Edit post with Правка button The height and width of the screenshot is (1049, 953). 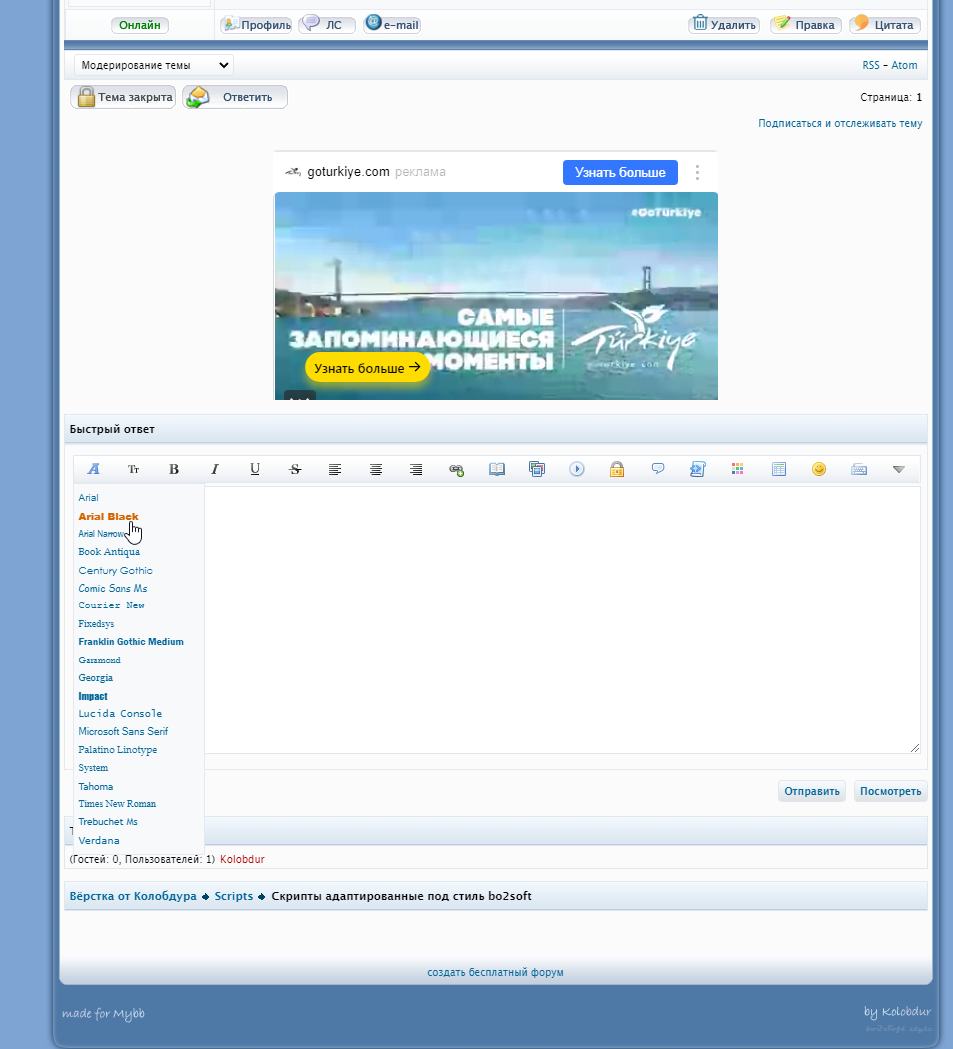806,25
